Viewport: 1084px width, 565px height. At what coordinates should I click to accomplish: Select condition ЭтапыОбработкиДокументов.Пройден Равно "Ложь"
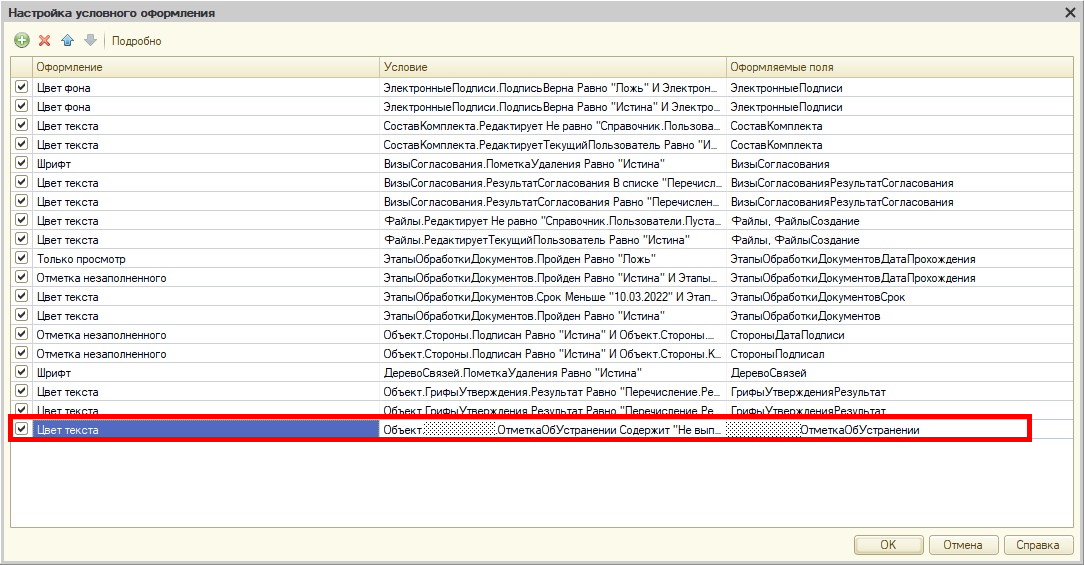[552, 259]
